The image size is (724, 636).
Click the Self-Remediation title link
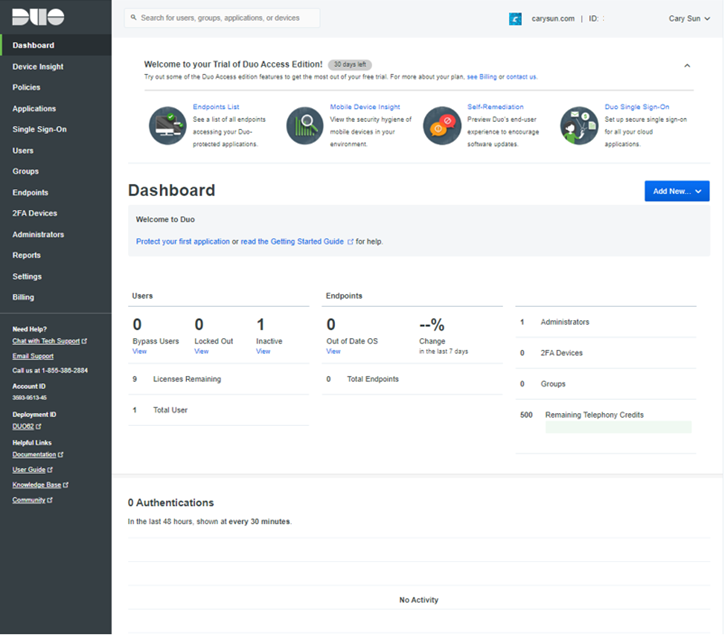[495, 107]
